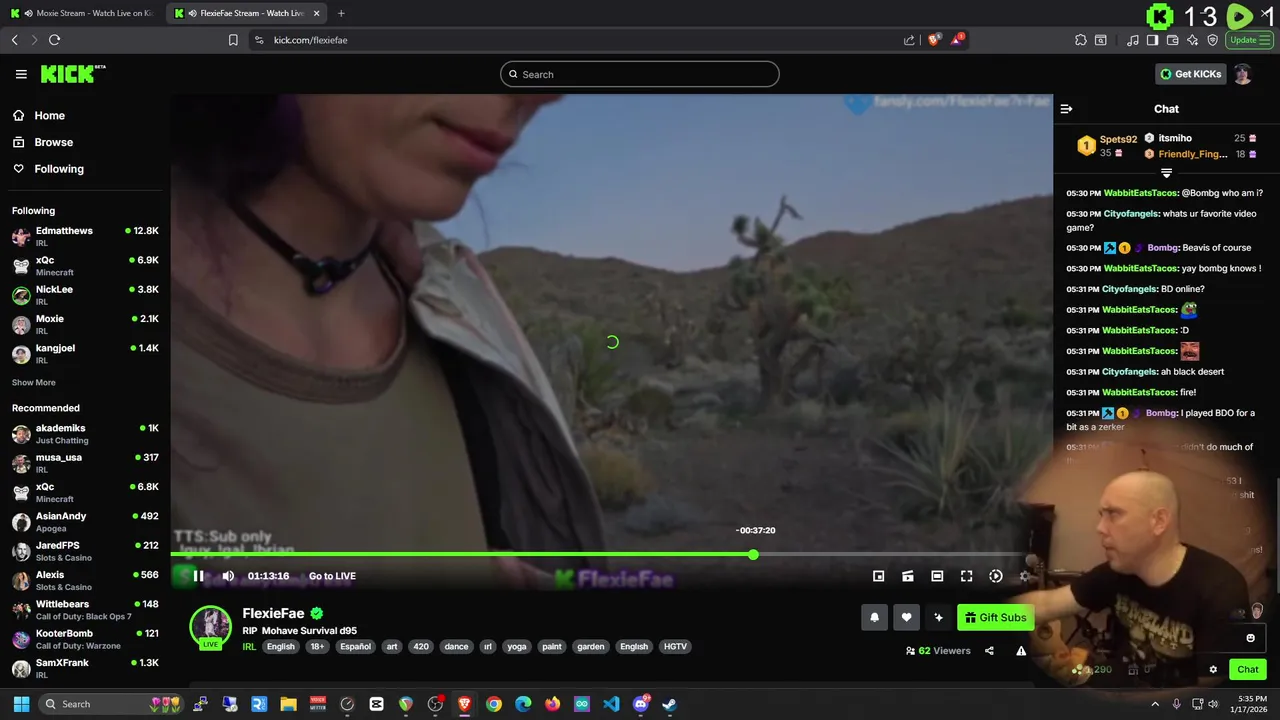
Task: Toggle fullscreen video
Action: [x=966, y=576]
